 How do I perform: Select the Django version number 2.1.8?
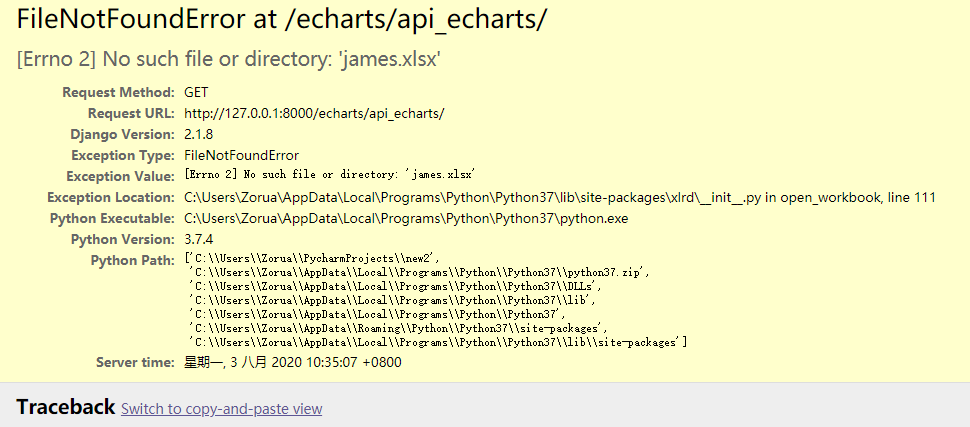198,134
